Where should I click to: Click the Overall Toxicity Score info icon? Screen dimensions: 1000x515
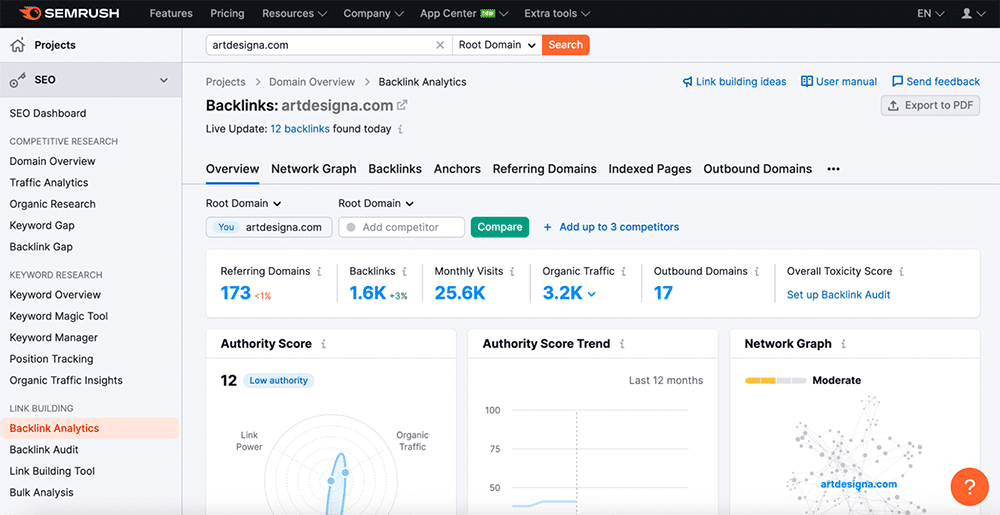(901, 272)
